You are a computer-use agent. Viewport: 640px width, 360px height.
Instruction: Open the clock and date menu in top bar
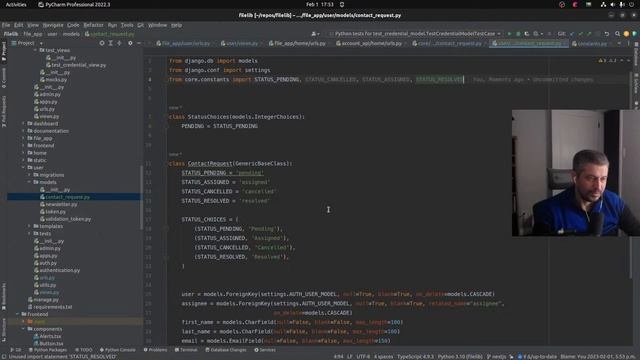[320, 4]
